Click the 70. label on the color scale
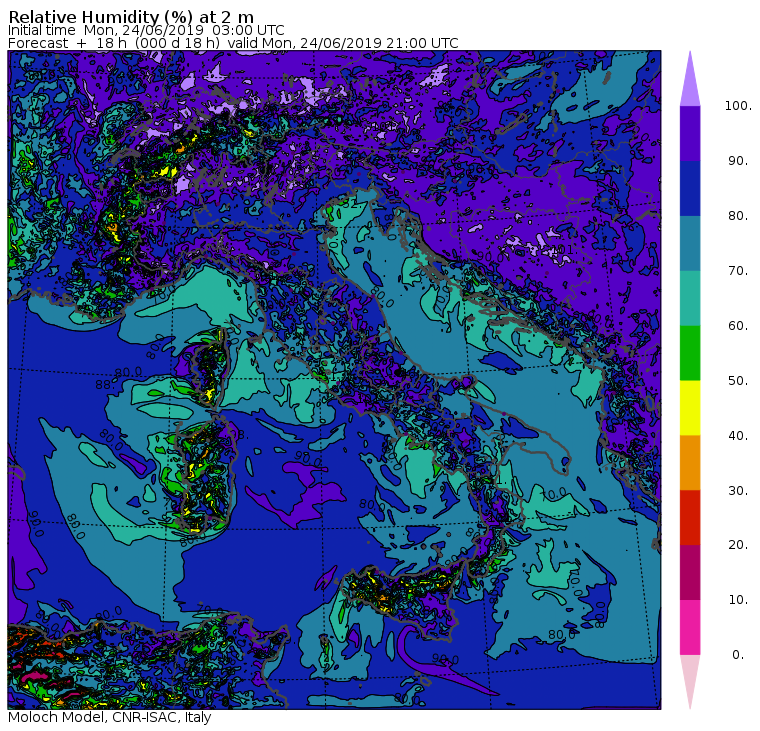This screenshot has width=760, height=731. [738, 270]
